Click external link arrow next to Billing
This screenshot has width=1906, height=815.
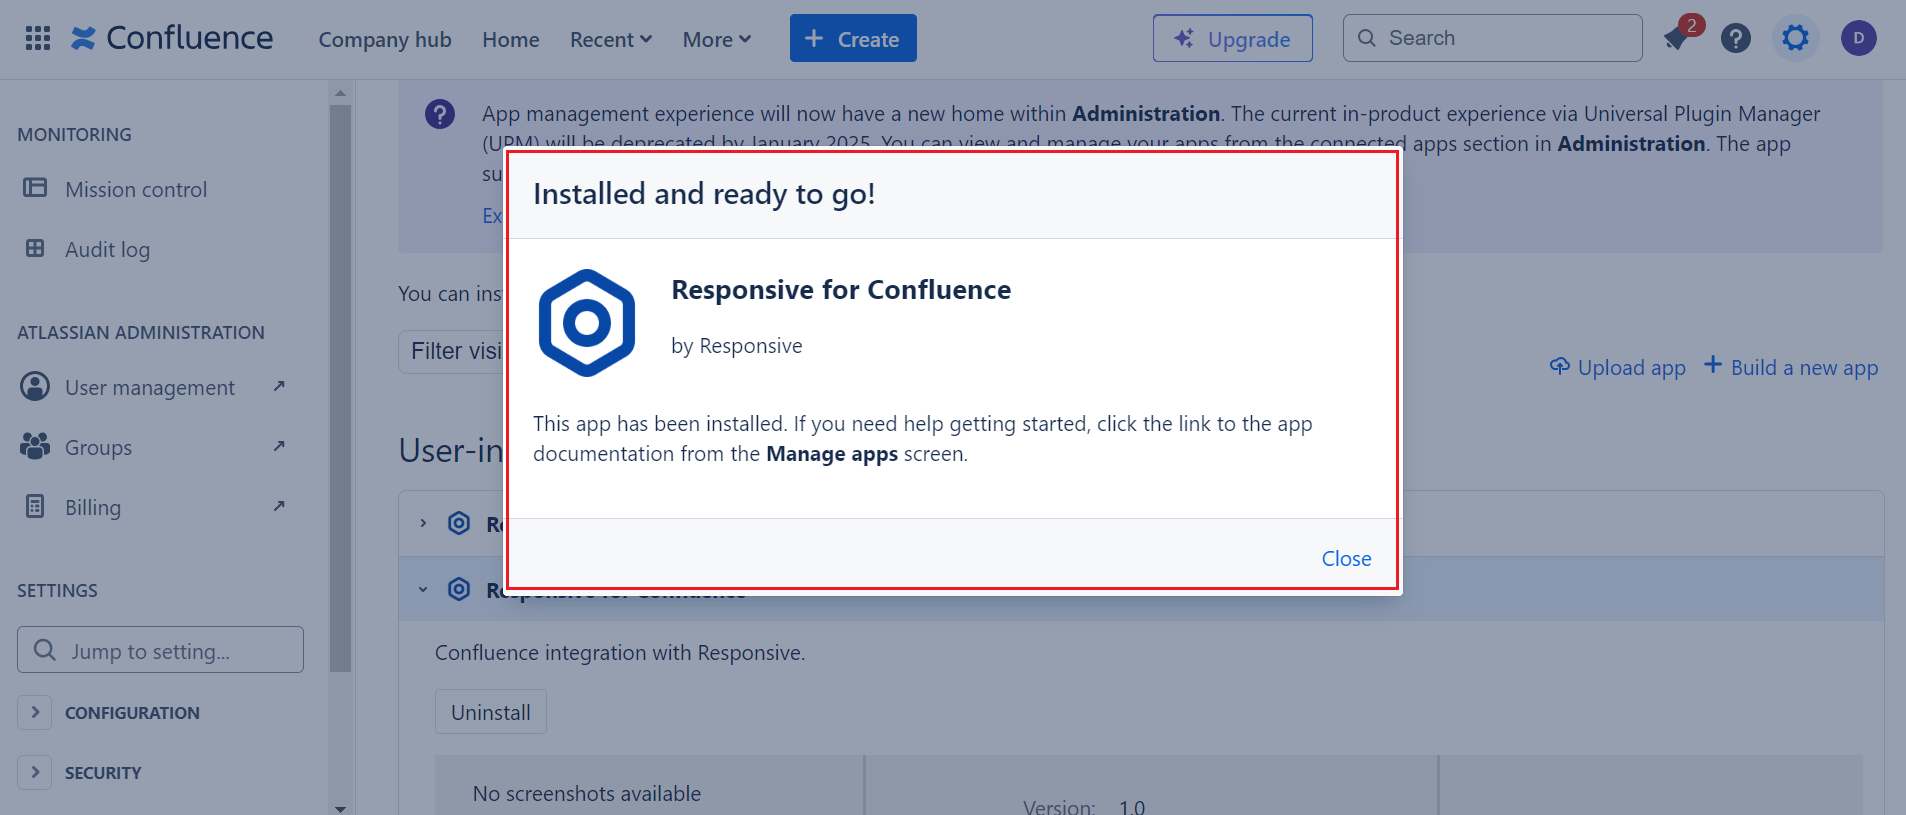[x=279, y=506]
